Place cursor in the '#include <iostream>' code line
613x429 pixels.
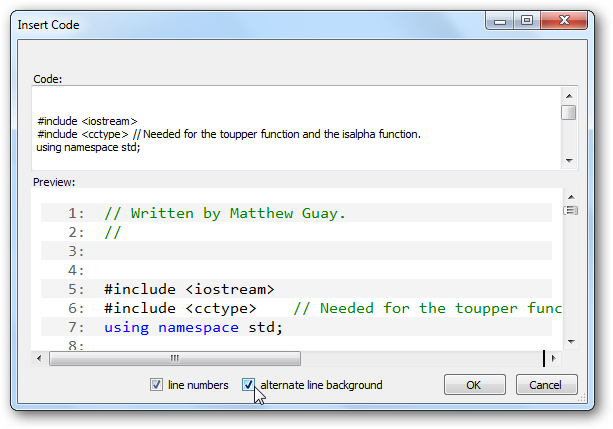tap(87, 121)
